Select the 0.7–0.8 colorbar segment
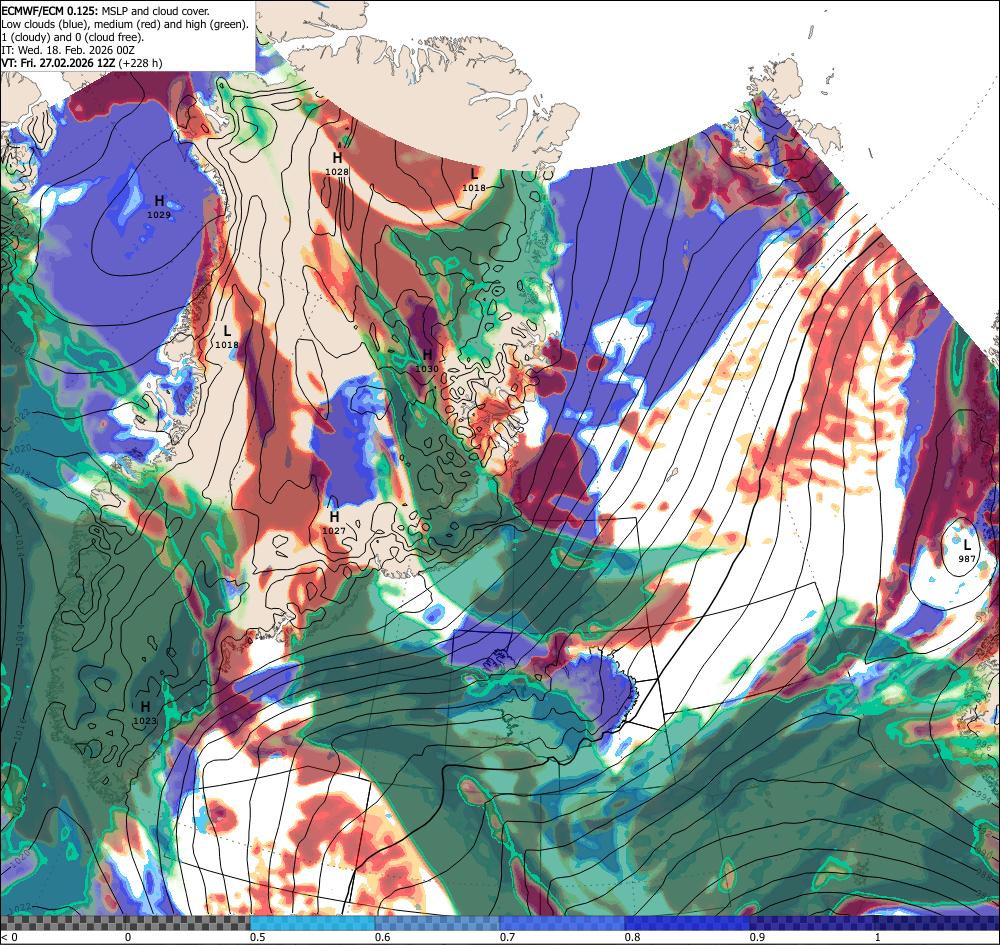The width and height of the screenshot is (1000, 945). point(562,923)
